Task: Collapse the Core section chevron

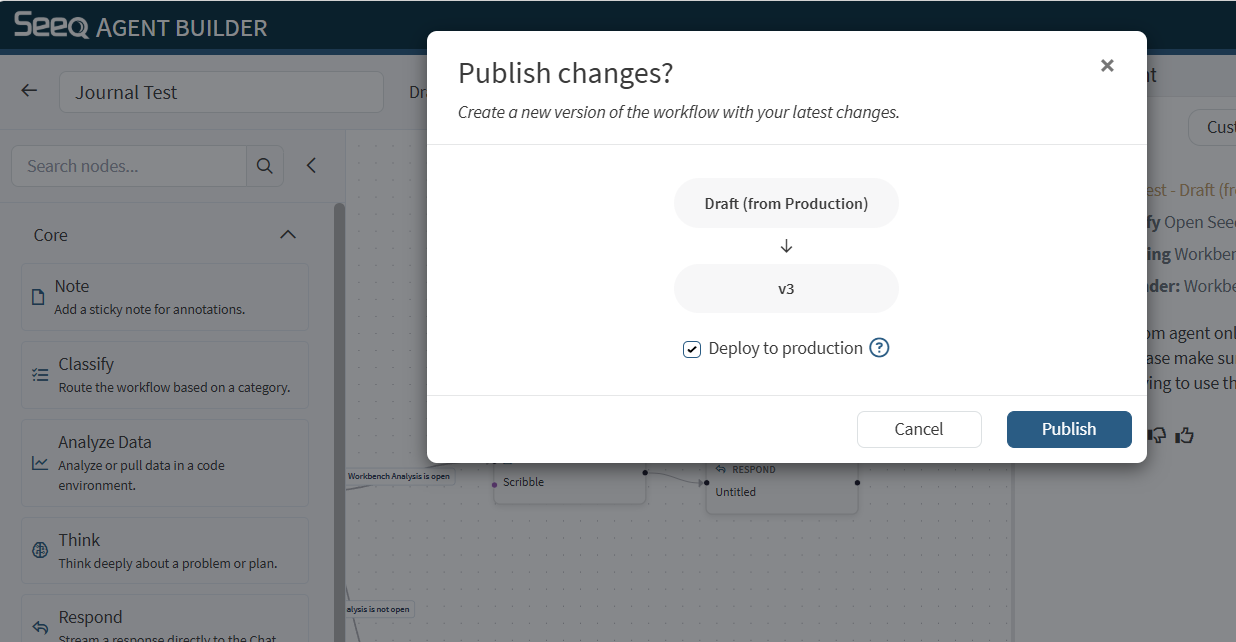Action: pyautogui.click(x=288, y=235)
